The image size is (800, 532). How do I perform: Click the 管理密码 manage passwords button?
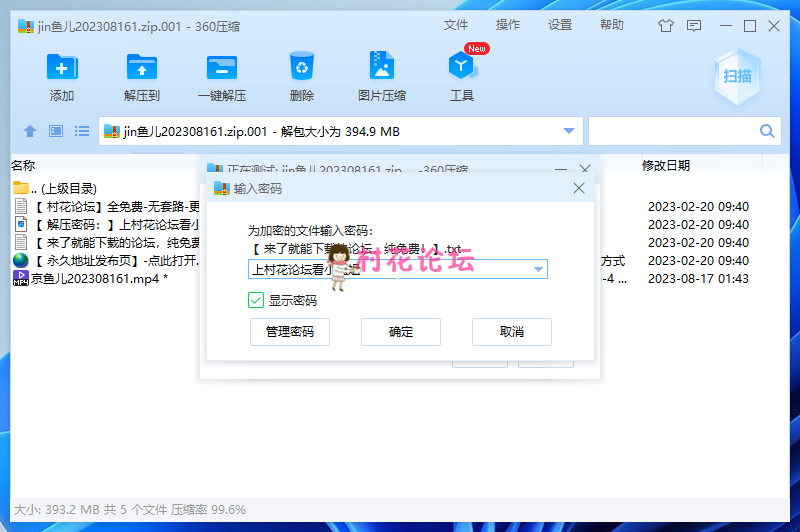(290, 332)
